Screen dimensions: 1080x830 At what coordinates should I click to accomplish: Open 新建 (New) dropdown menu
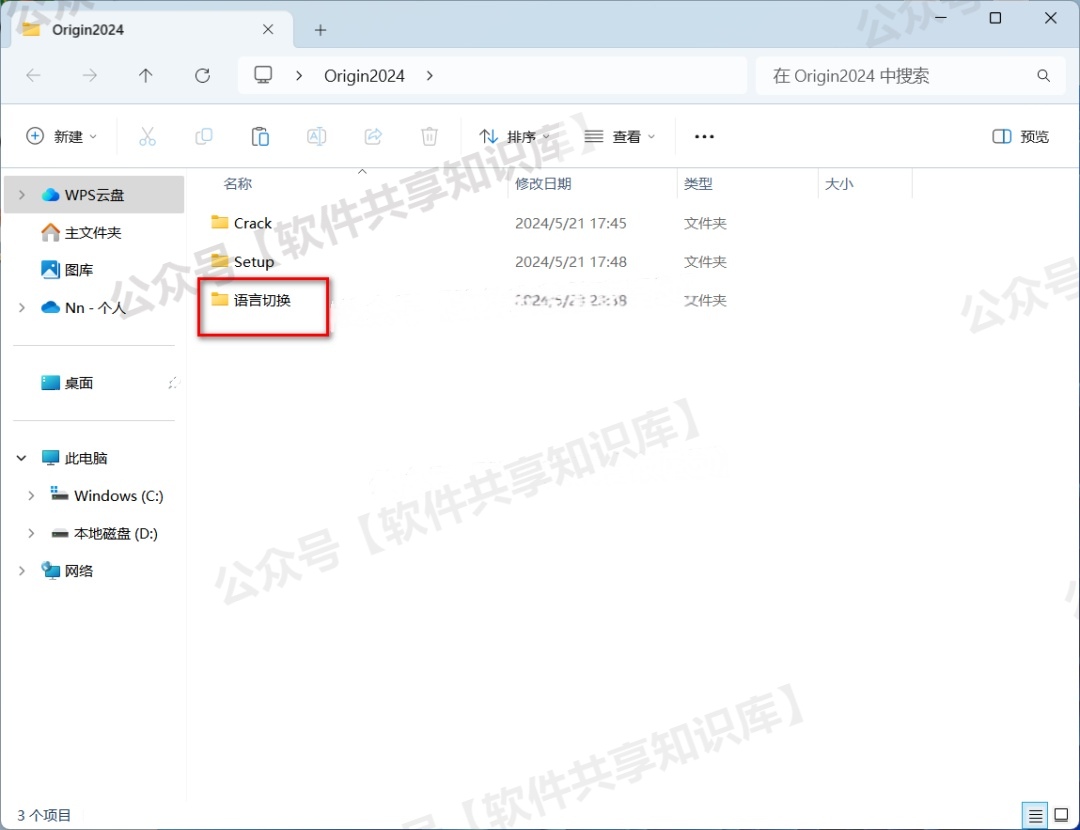click(x=61, y=136)
